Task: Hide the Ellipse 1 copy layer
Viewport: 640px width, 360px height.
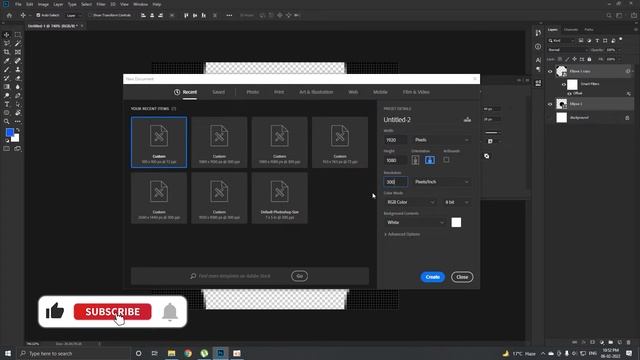Action: pyautogui.click(x=550, y=71)
